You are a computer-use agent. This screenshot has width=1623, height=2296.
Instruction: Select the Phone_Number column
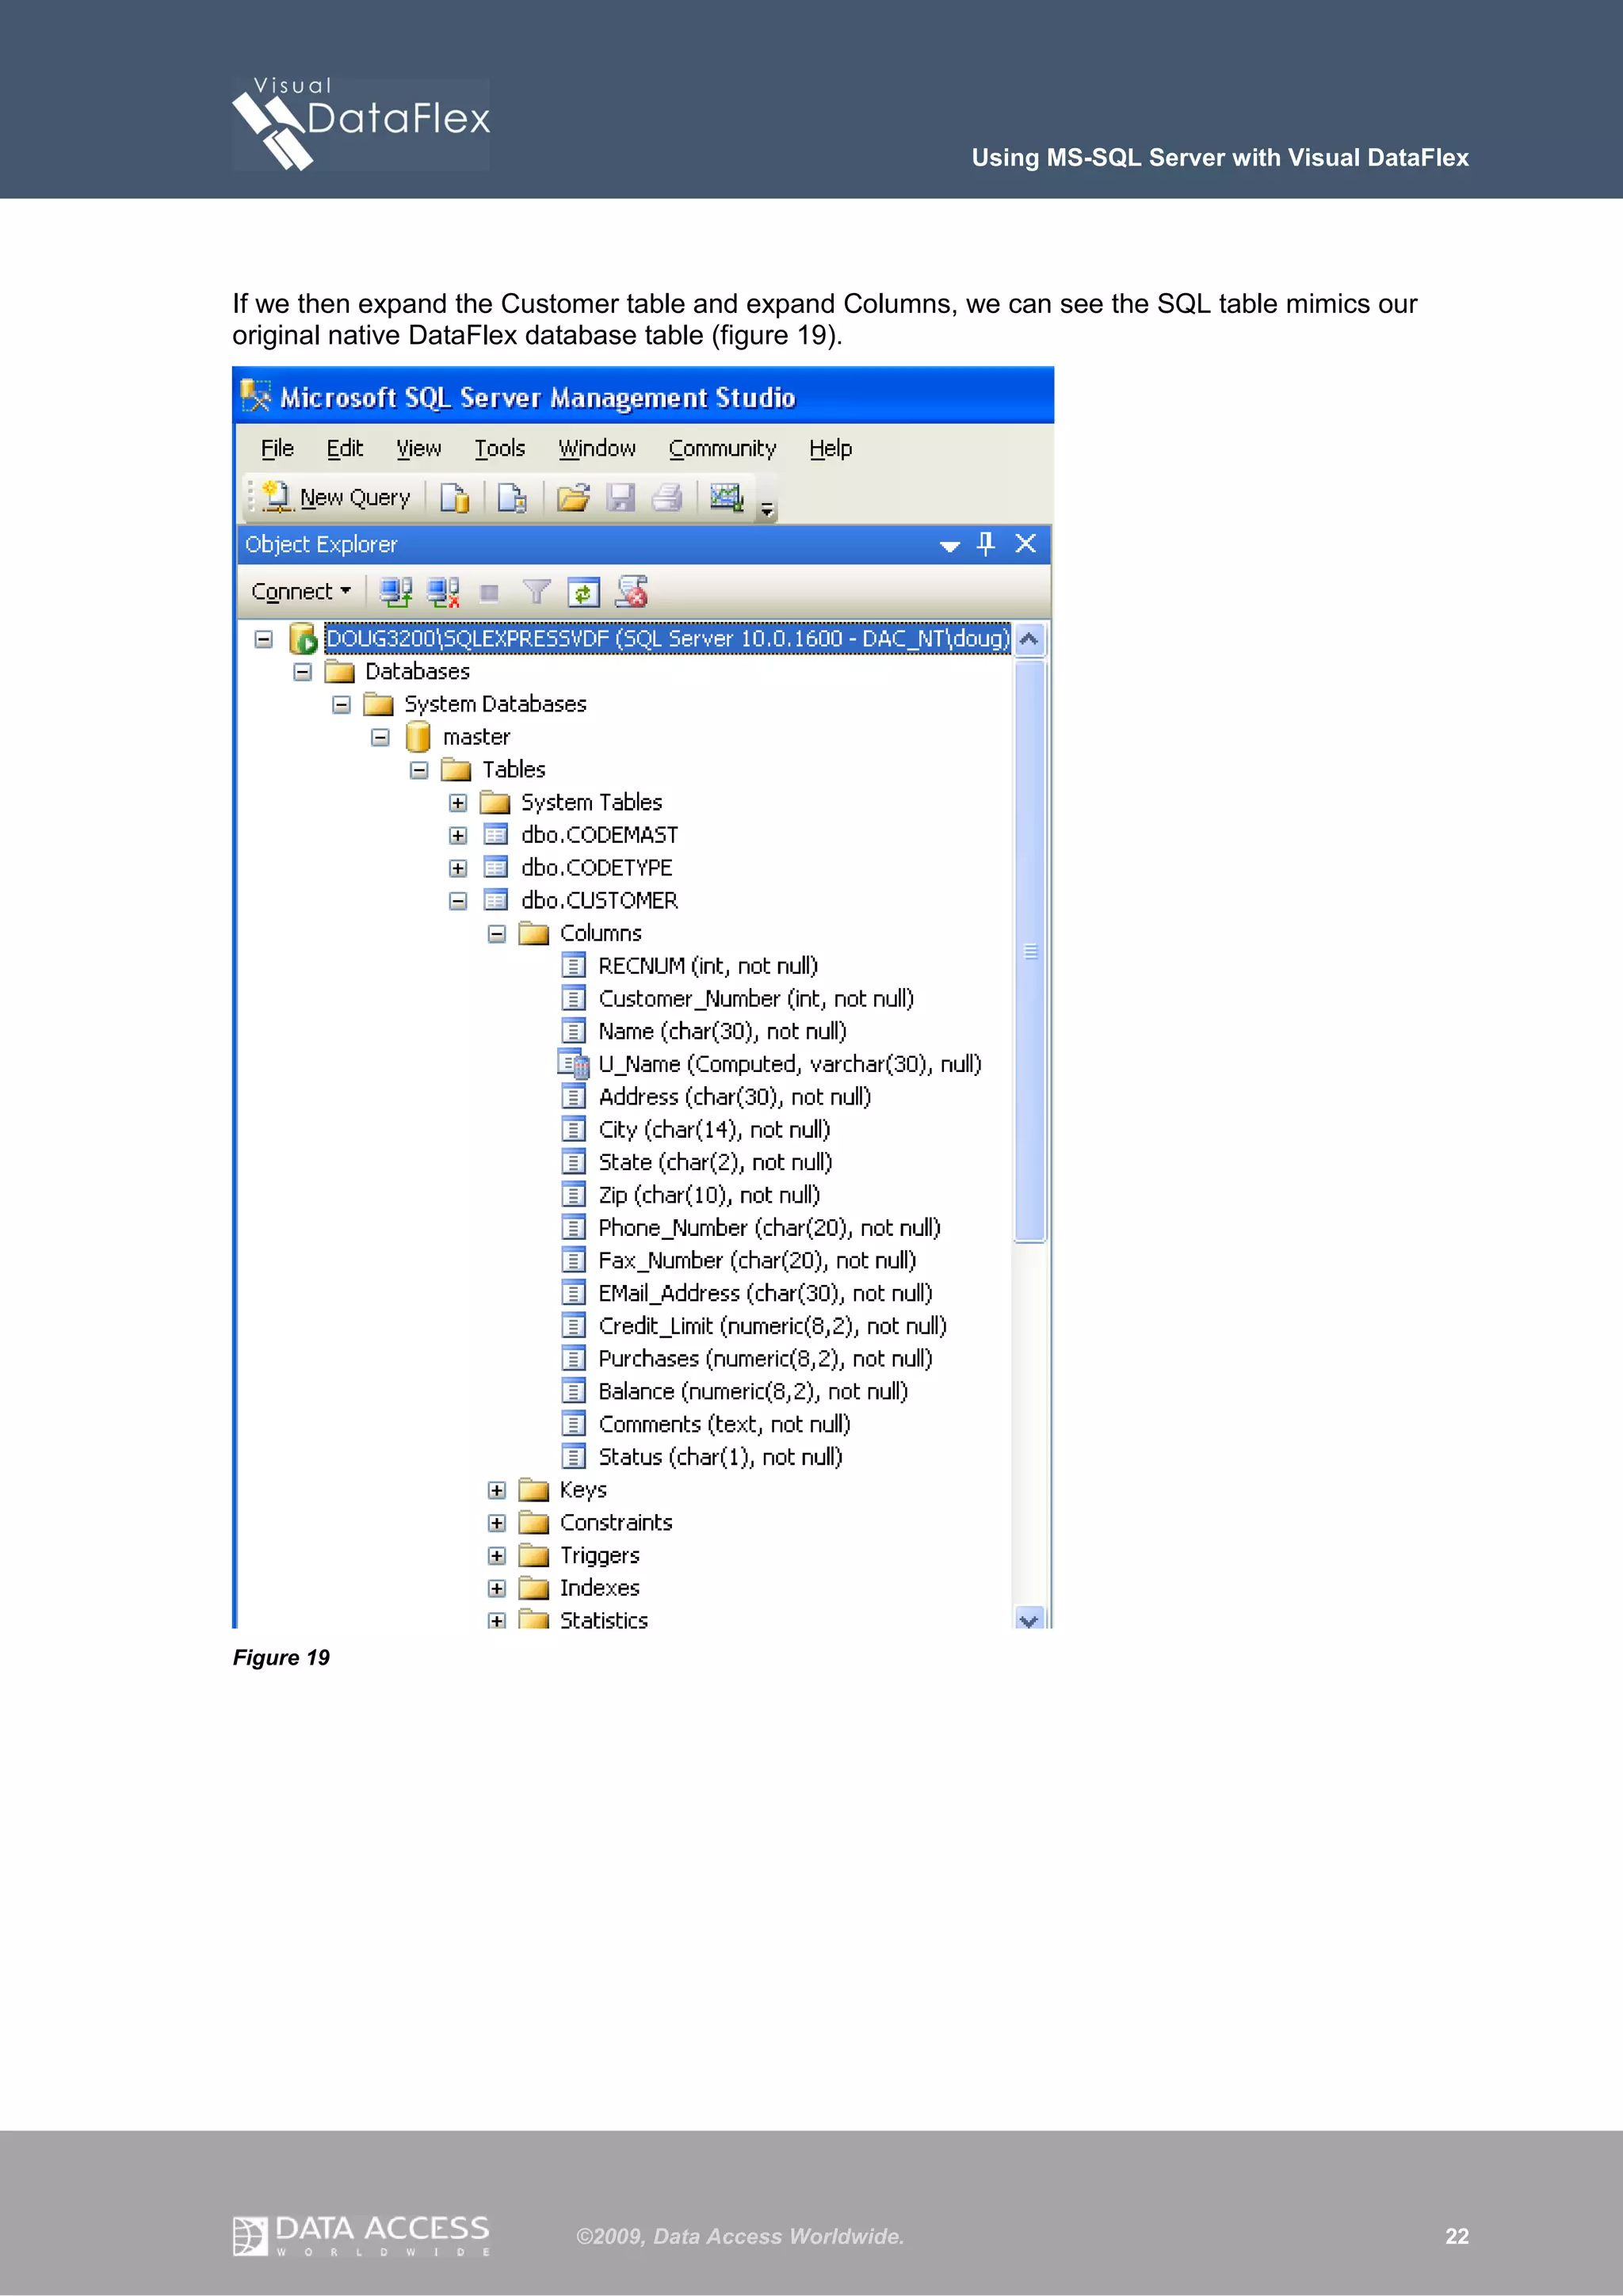[769, 1228]
